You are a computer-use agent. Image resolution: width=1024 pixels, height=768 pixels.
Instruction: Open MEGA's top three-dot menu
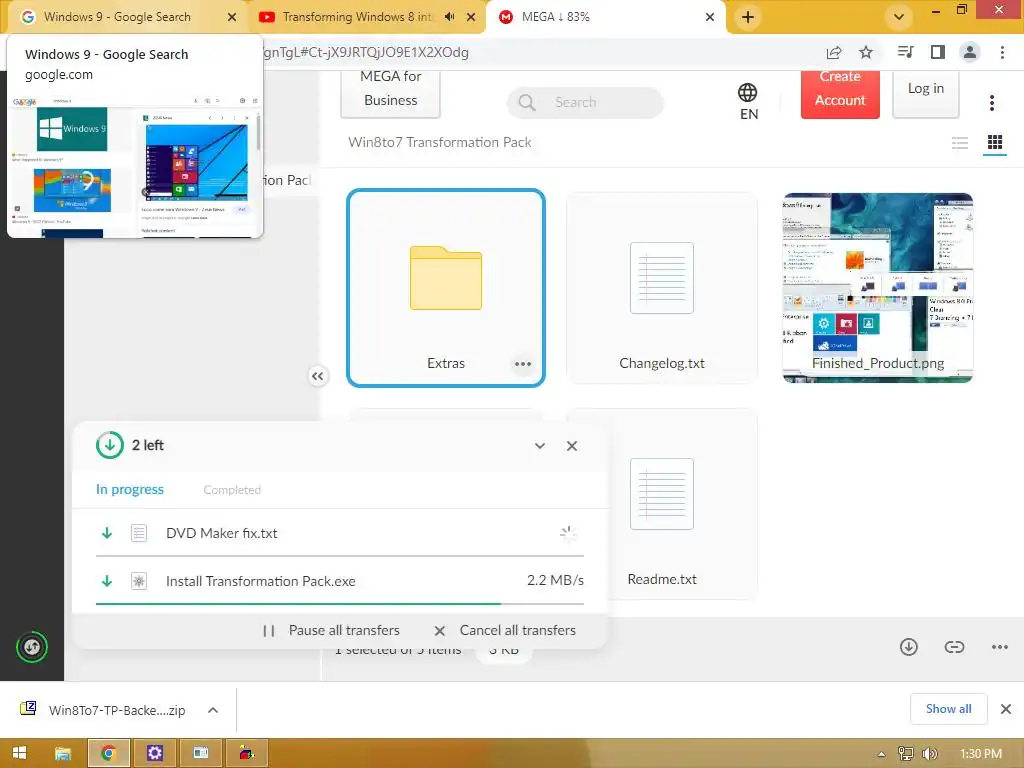tap(992, 103)
